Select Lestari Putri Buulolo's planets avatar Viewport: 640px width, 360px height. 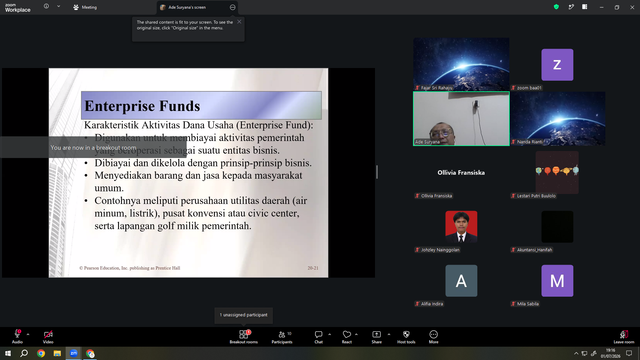click(x=557, y=173)
